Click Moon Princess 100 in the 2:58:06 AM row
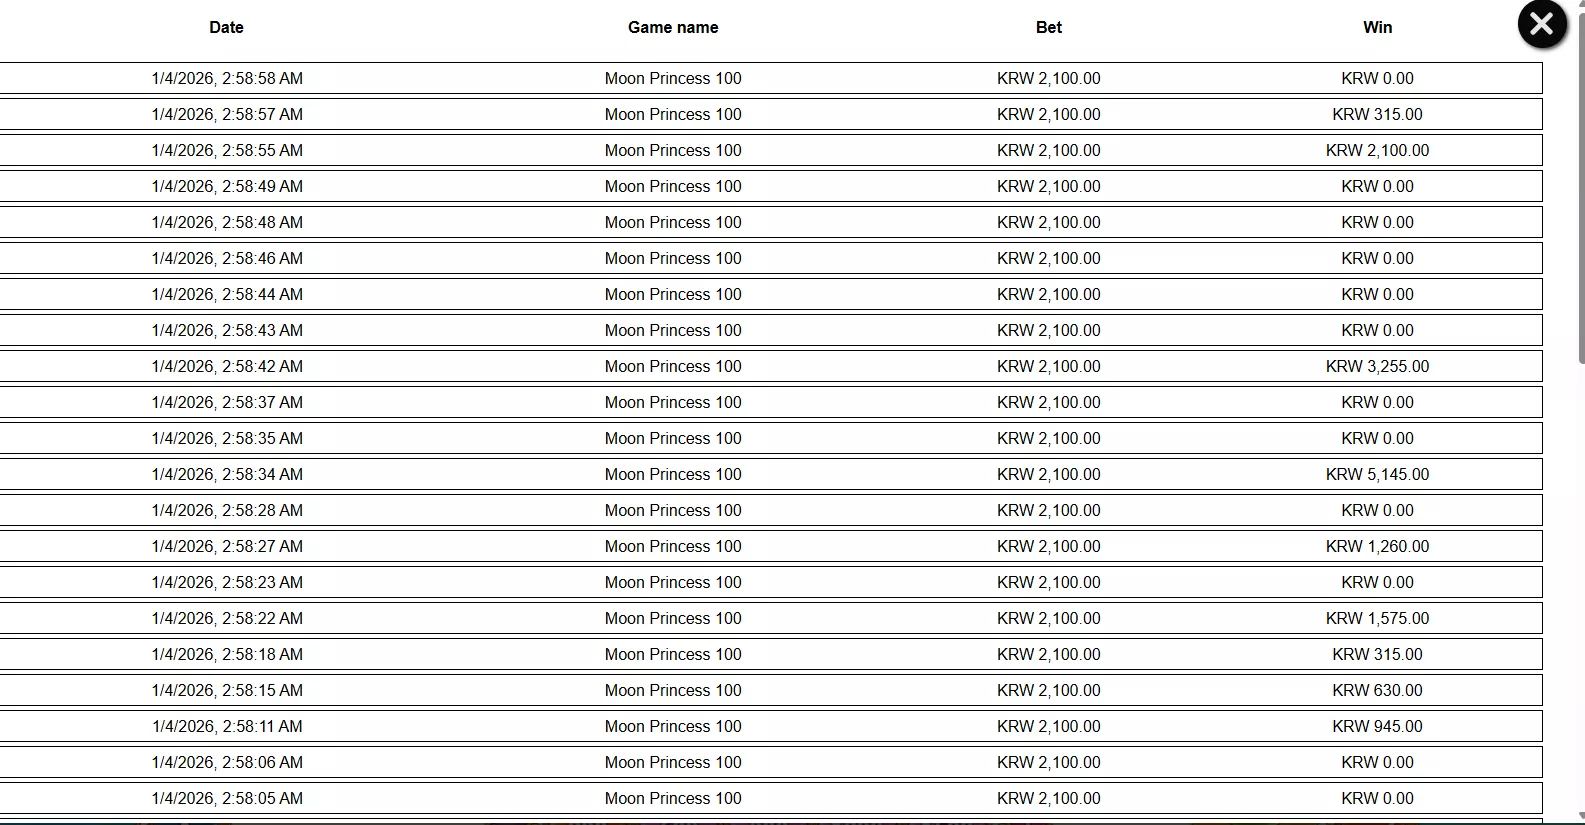1585x825 pixels. pos(673,762)
